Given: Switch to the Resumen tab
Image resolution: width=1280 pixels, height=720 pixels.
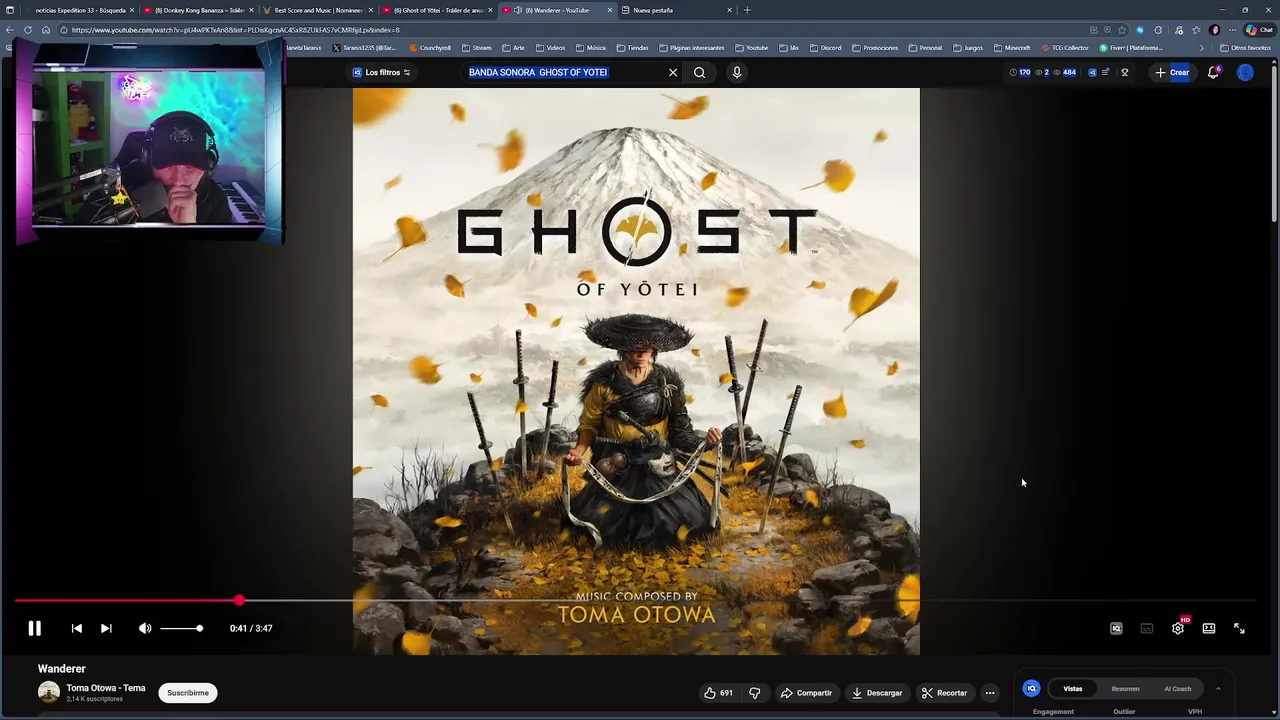Looking at the screenshot, I should [x=1125, y=689].
